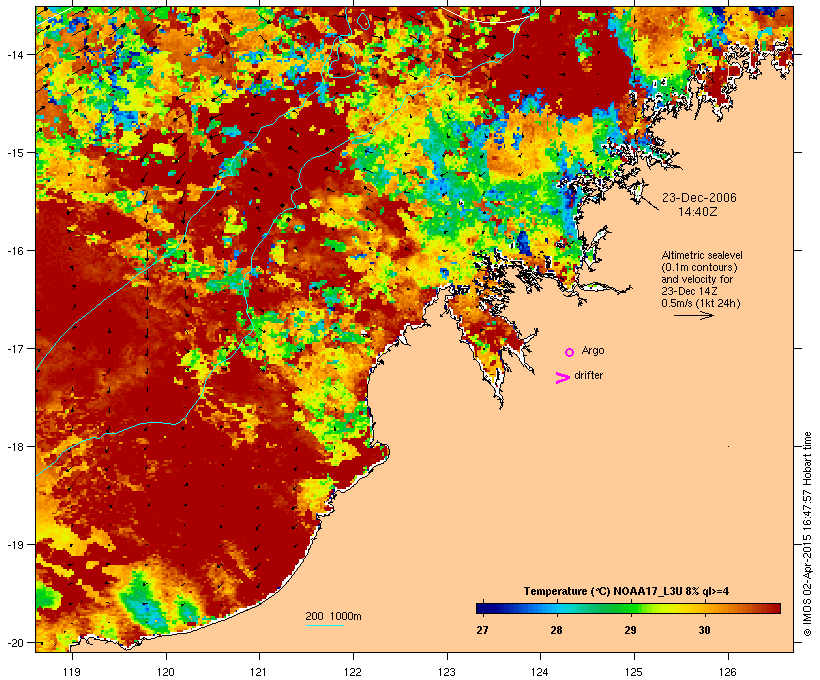Click the 0.5m/s velocity scale arrow
The image size is (820, 680).
click(693, 315)
